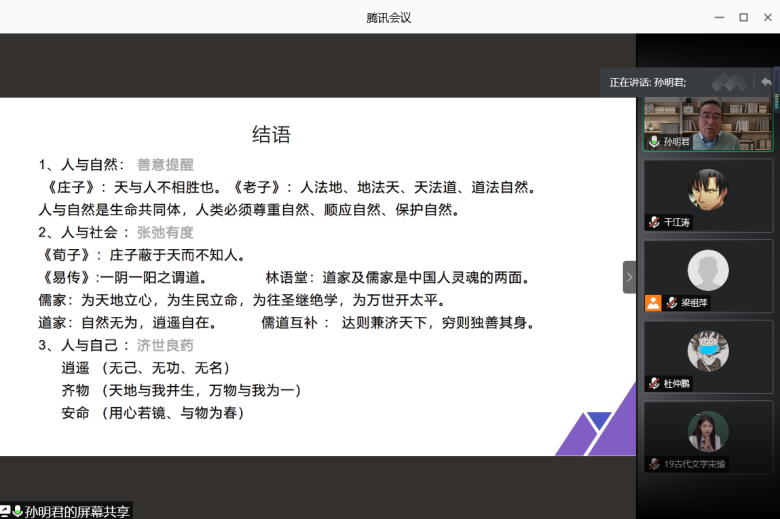Screen dimensions: 780x519
Task: Click 孙明君's green microphone icon on his video
Action: tap(654, 142)
